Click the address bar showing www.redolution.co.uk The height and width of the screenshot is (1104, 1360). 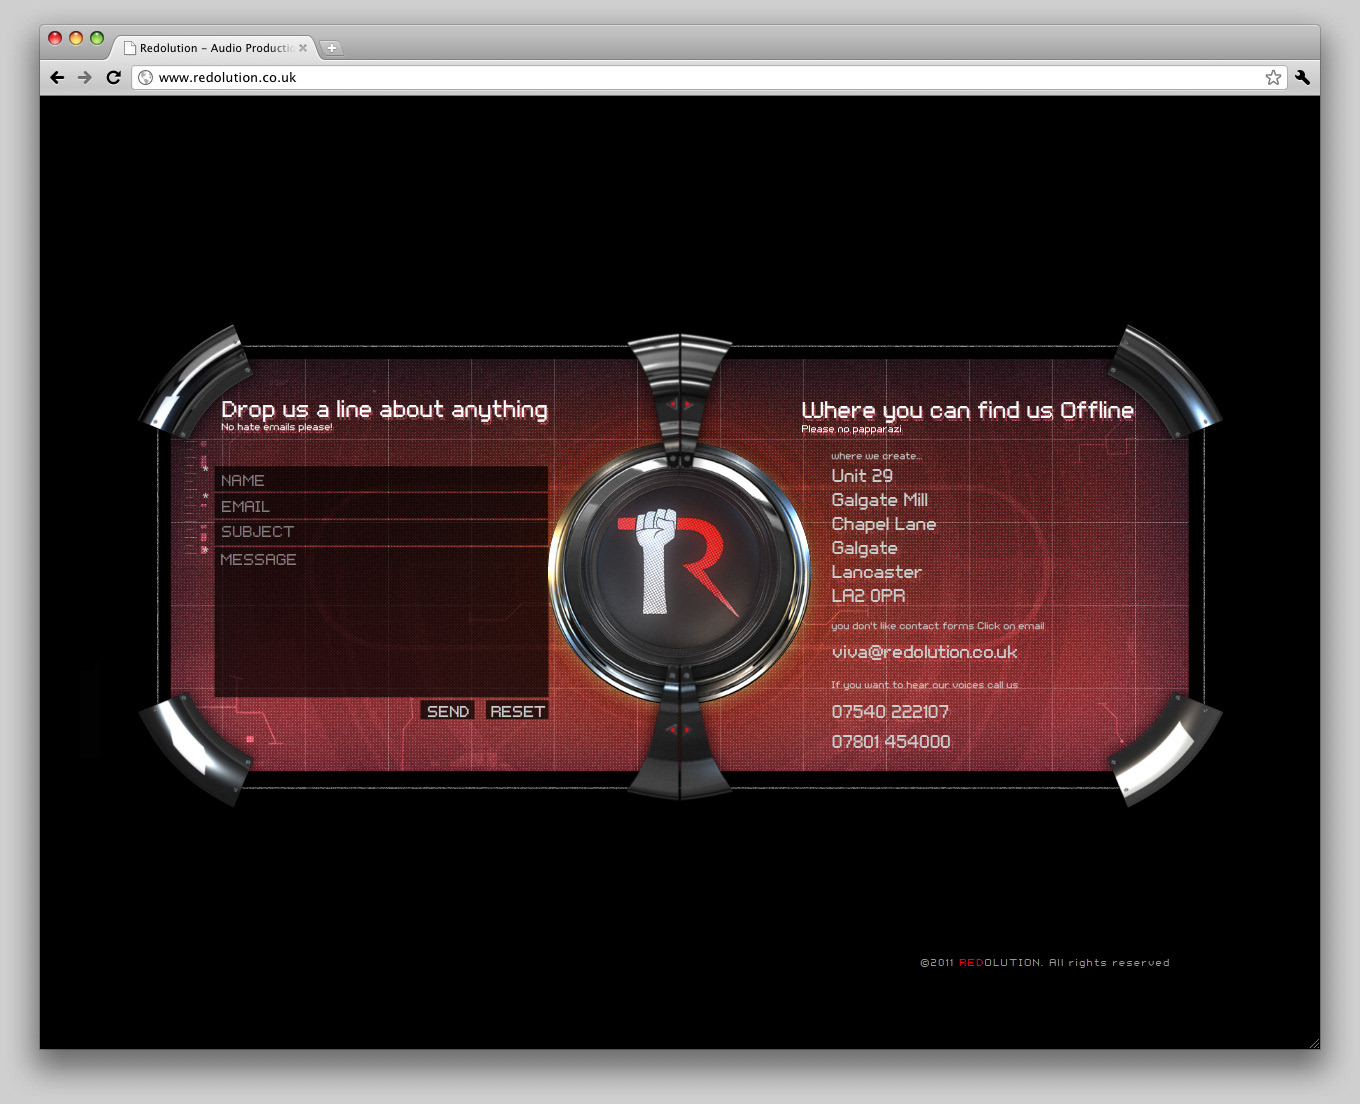click(x=700, y=78)
